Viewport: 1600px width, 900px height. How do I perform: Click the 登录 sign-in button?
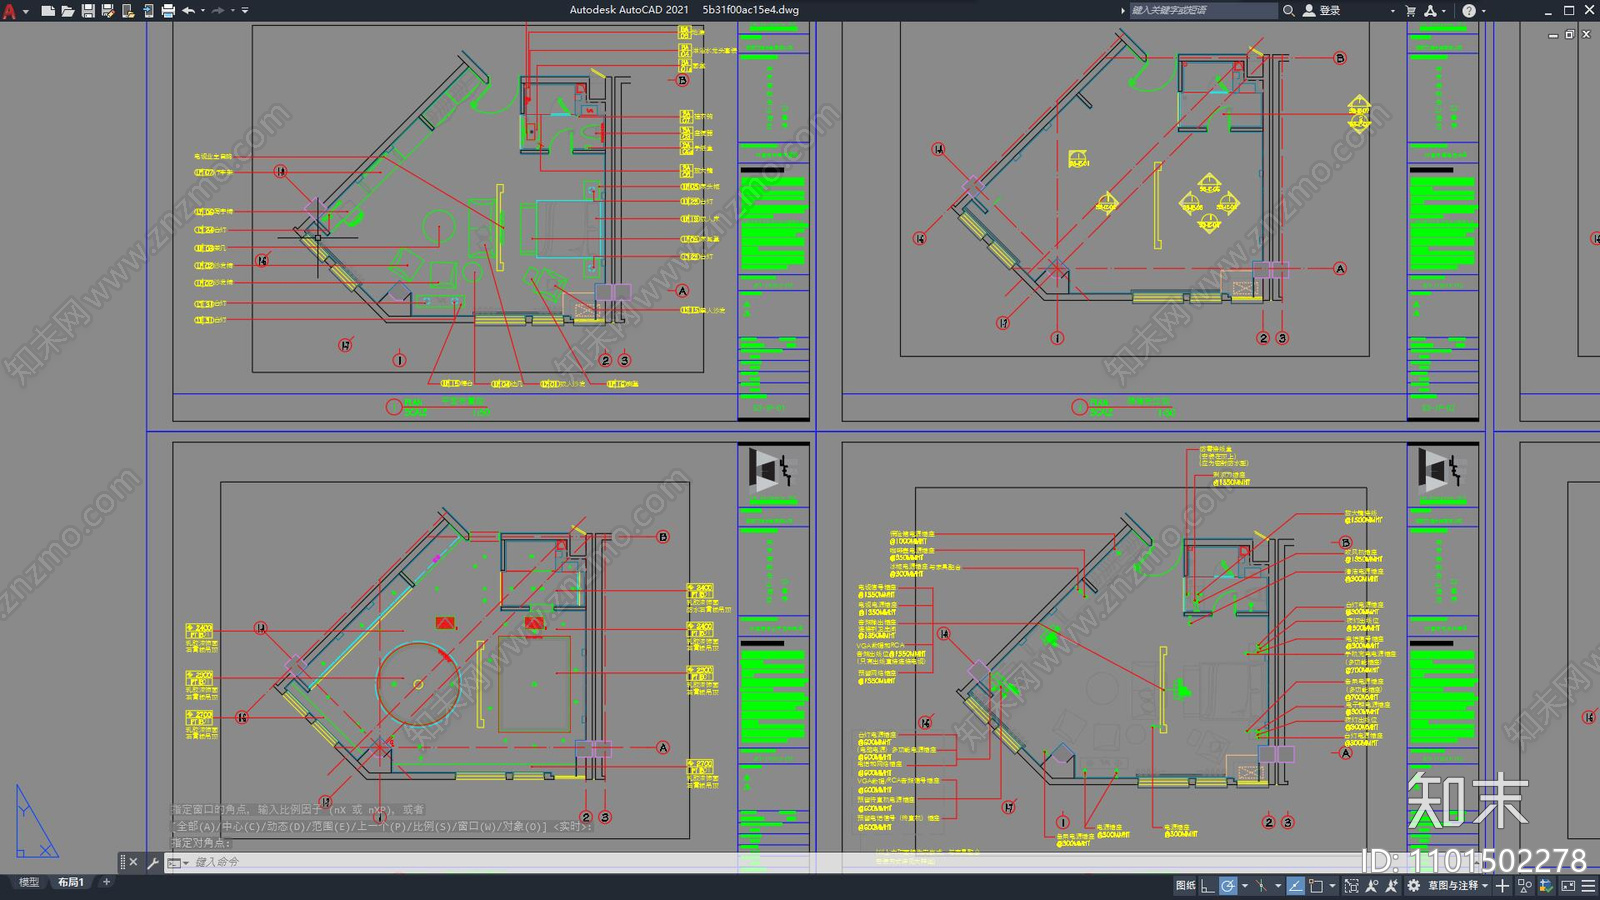(1321, 10)
